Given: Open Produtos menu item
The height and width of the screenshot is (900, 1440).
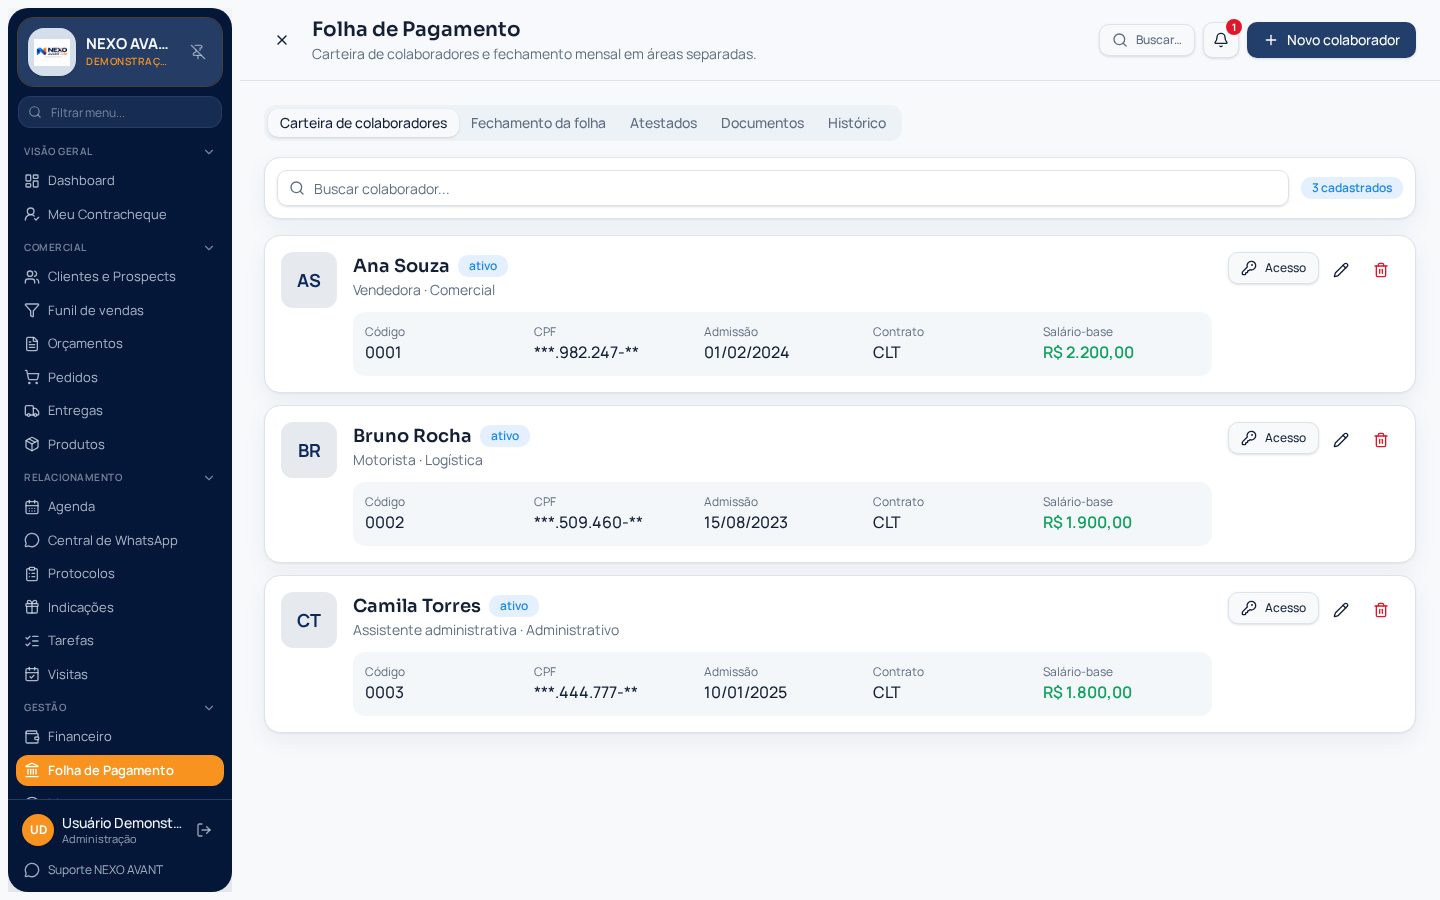Looking at the screenshot, I should click(120, 444).
